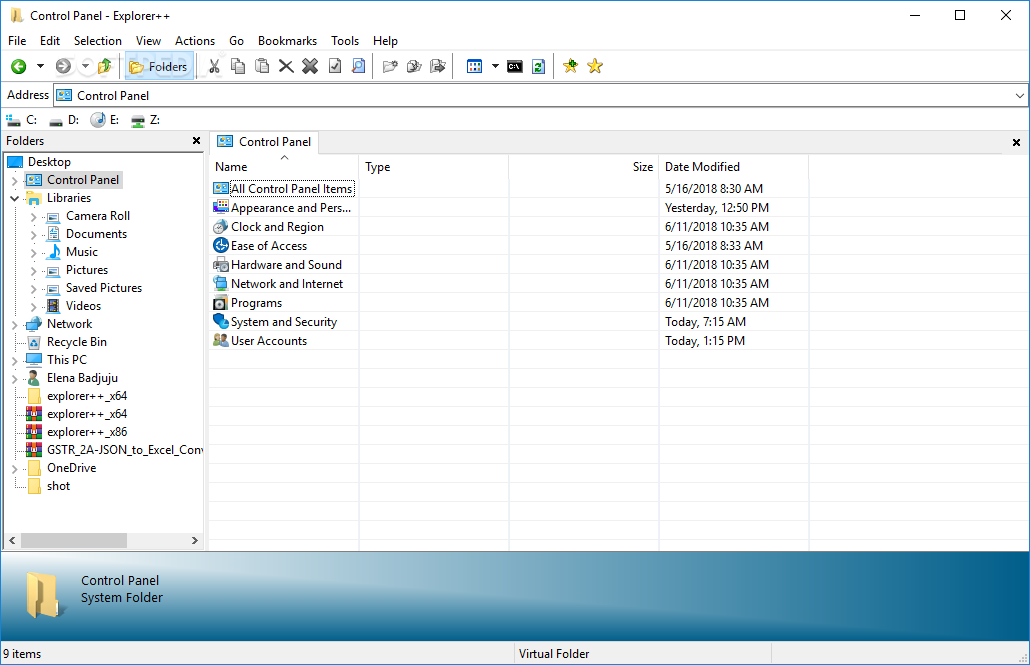
Task: Expand the OneDrive tree node
Action: pyautogui.click(x=14, y=469)
